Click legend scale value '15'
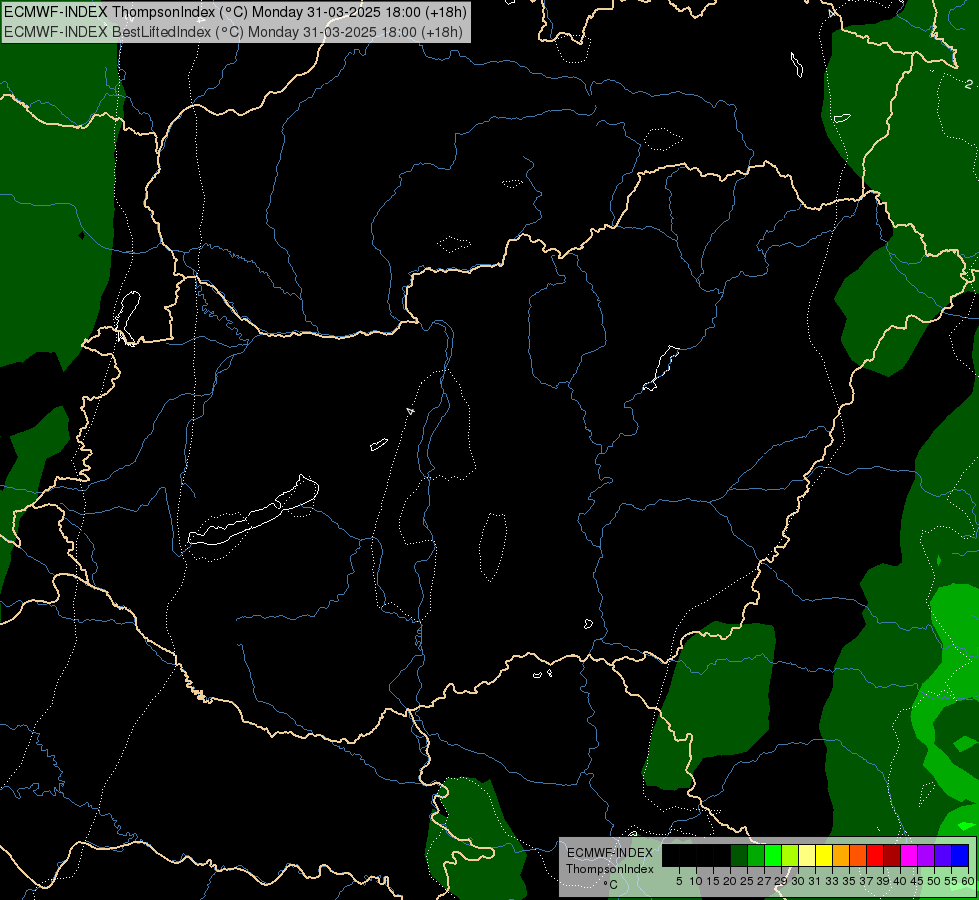The image size is (979, 900). click(x=713, y=881)
